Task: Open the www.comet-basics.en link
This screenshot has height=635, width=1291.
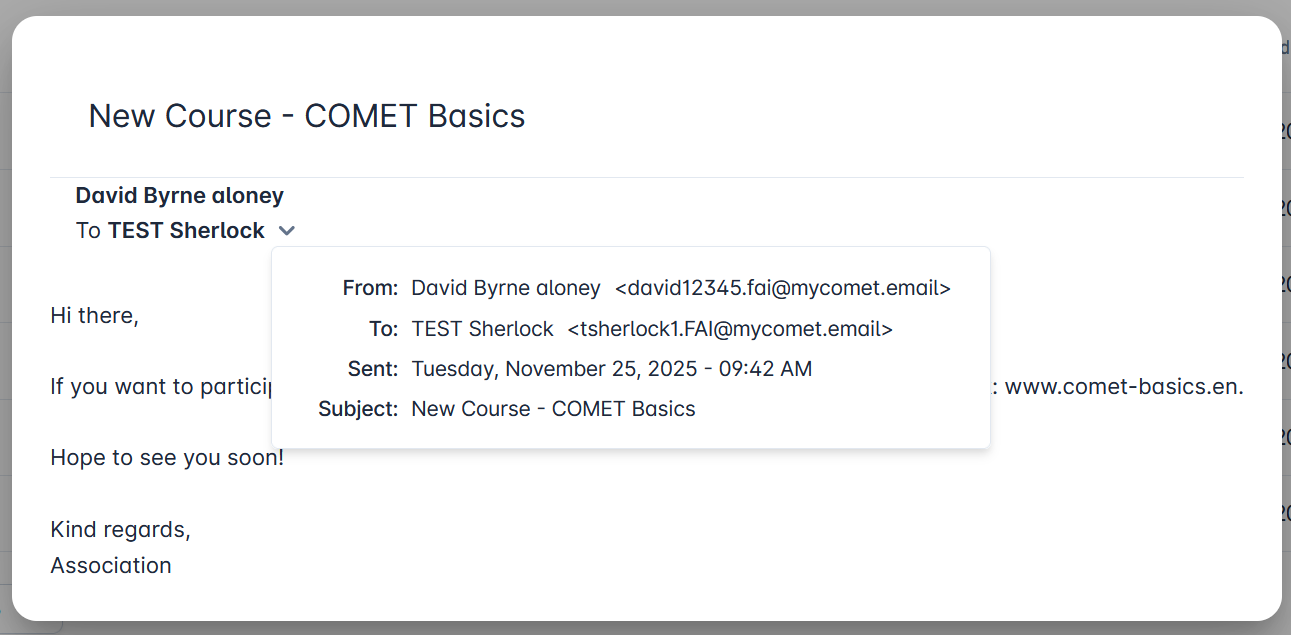Action: (x=1123, y=387)
